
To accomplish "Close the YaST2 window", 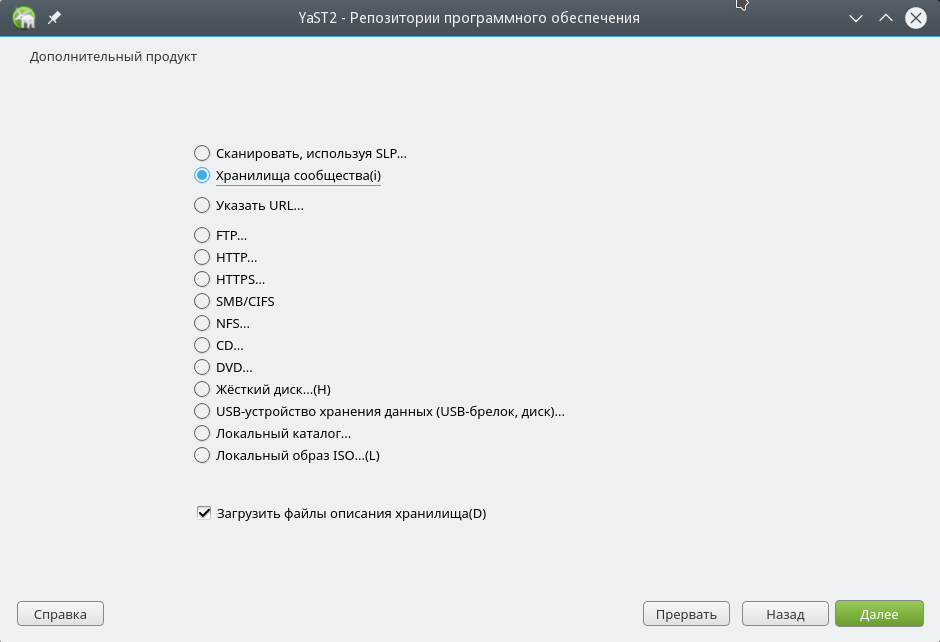I will 915,18.
